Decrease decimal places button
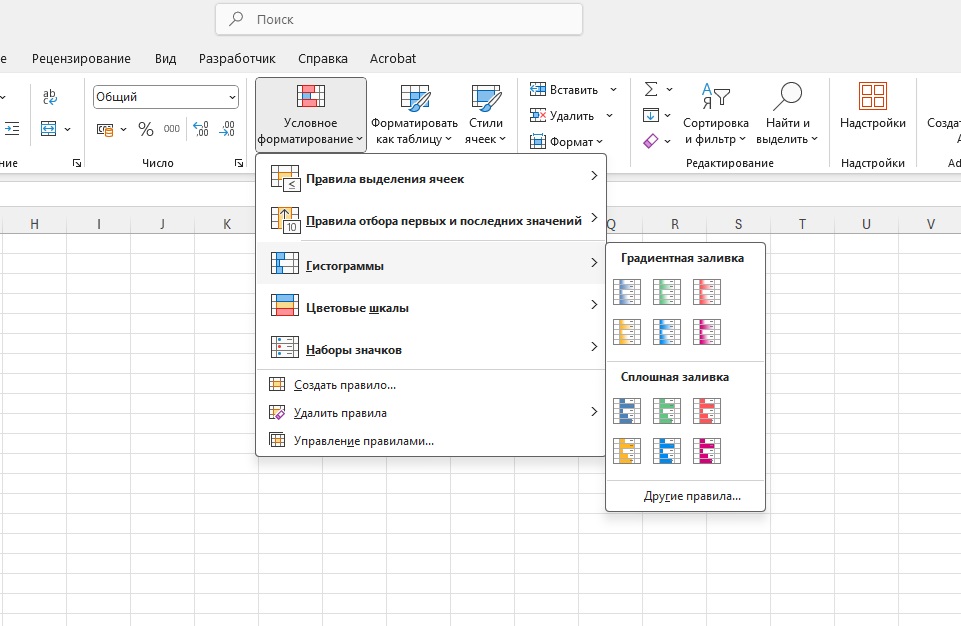Image resolution: width=961 pixels, height=626 pixels. click(227, 129)
